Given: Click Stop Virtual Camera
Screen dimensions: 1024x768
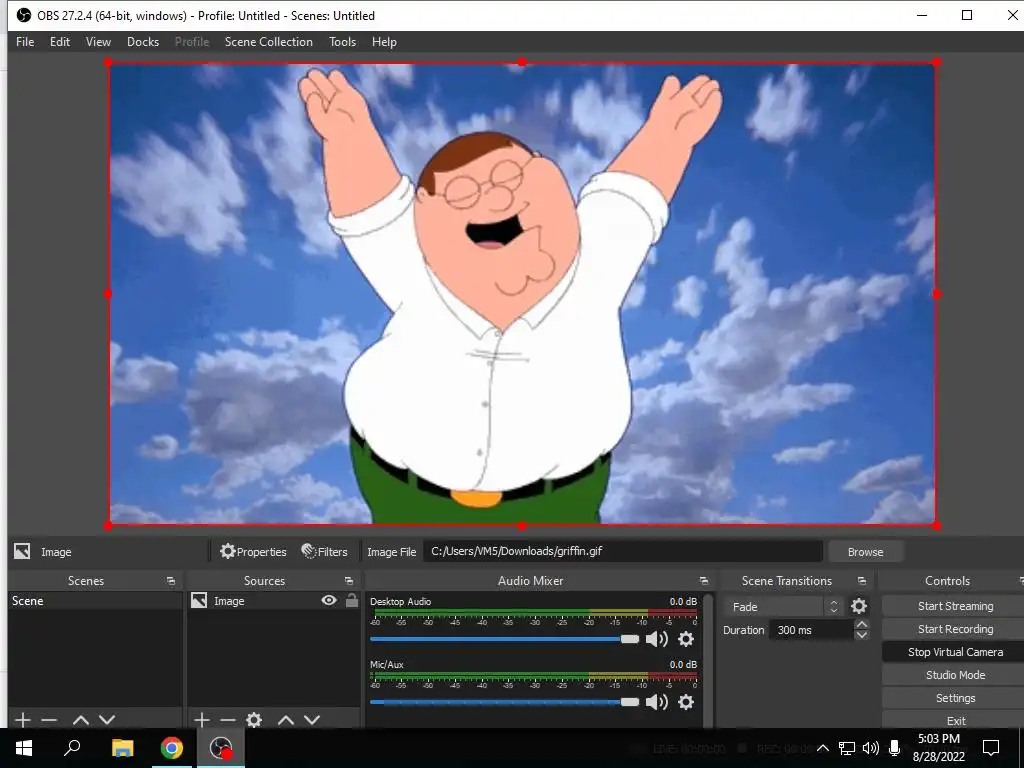Looking at the screenshot, I should click(955, 652).
